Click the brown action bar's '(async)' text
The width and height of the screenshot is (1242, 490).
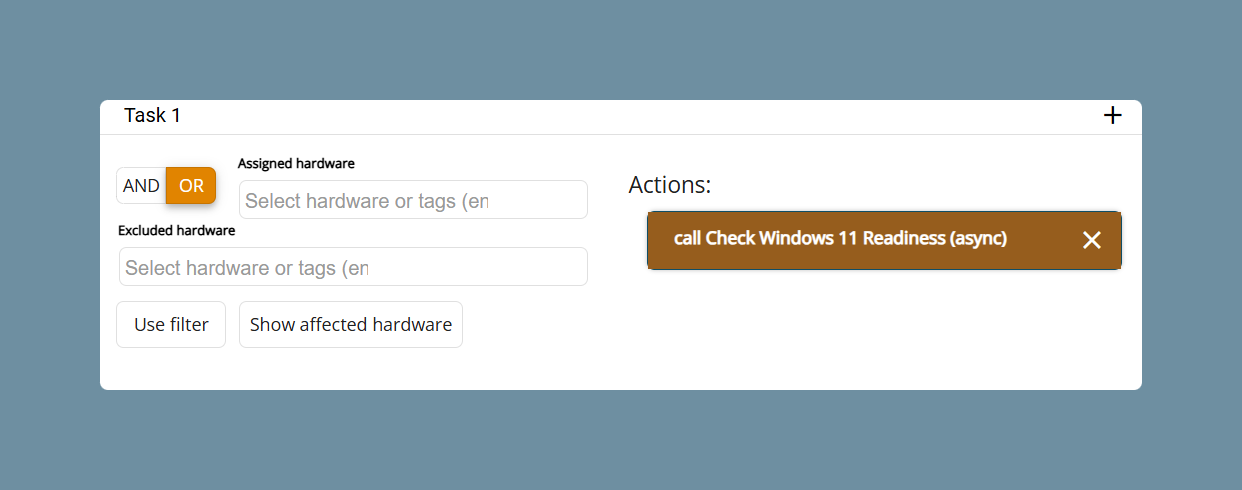point(978,239)
